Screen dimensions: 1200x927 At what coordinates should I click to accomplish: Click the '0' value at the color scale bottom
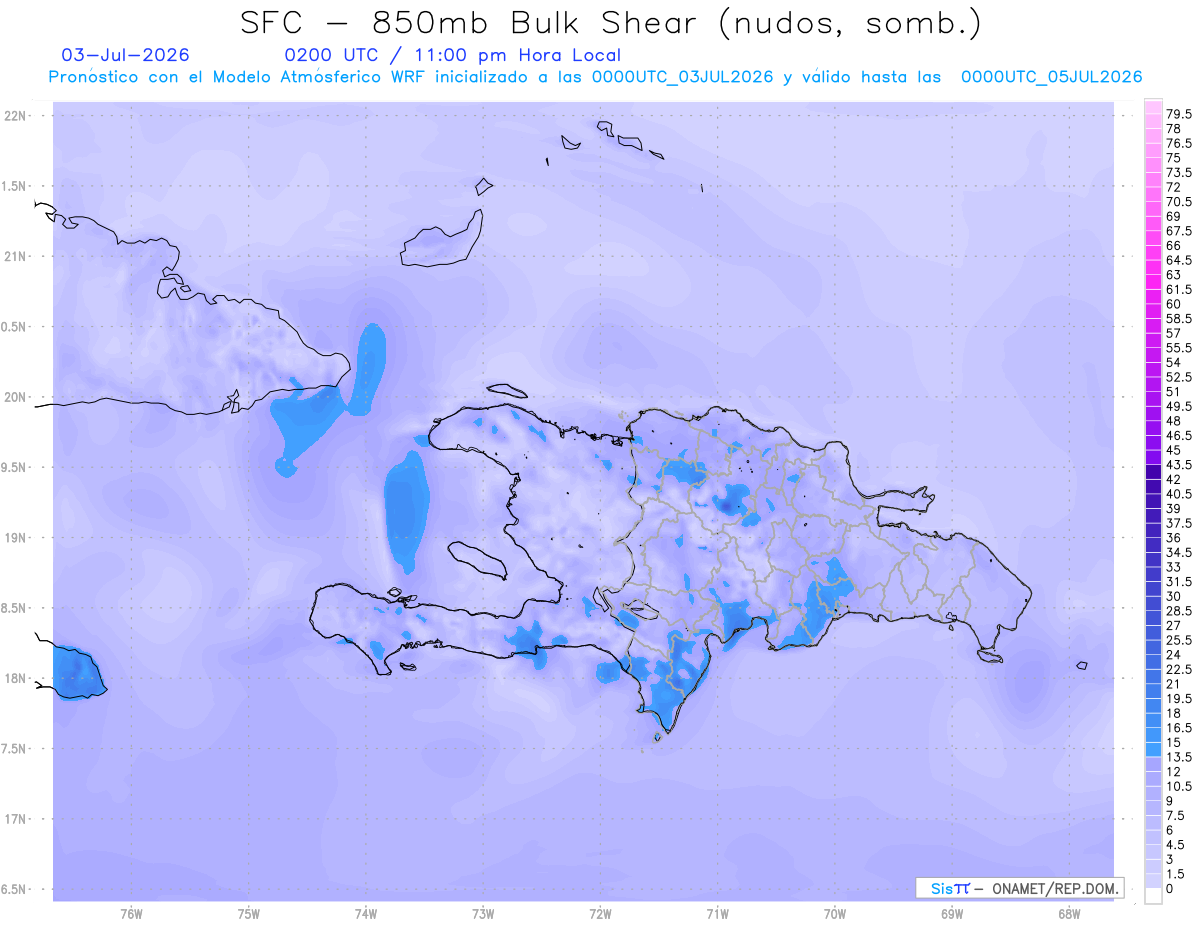tap(1170, 888)
